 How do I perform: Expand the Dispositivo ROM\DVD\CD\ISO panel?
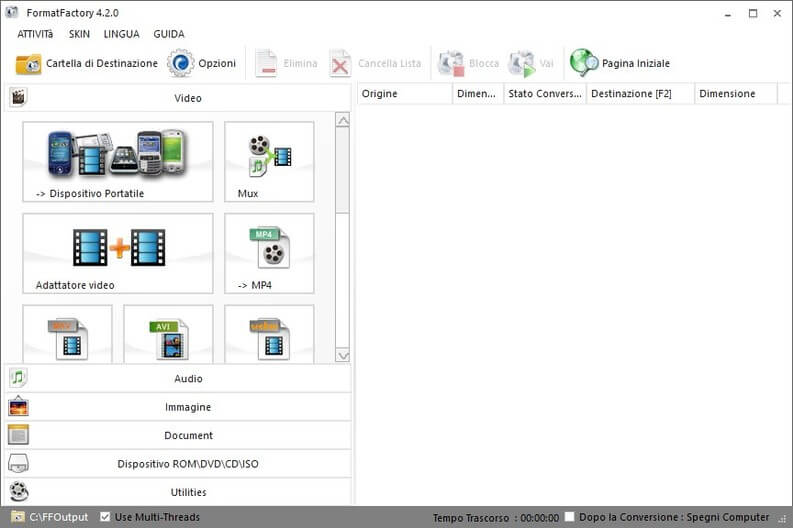[178, 463]
